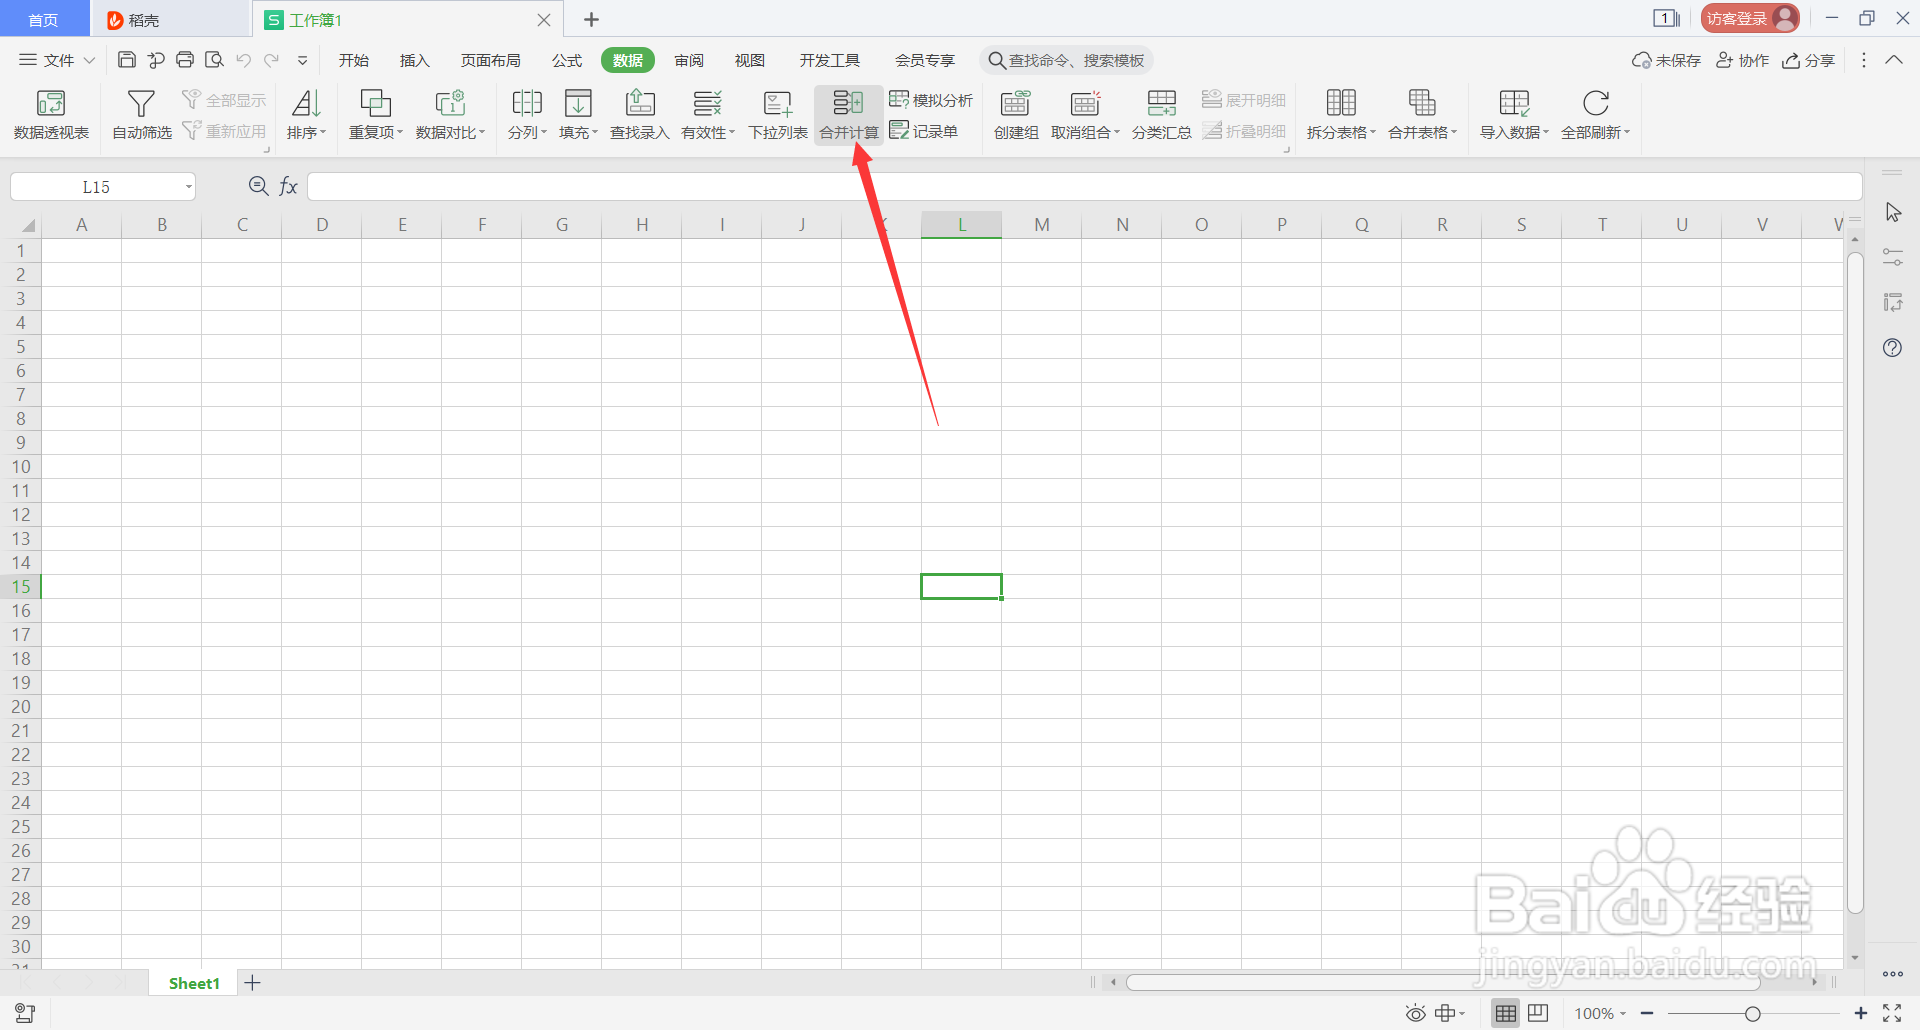Click 创建组 create group

click(1015, 115)
